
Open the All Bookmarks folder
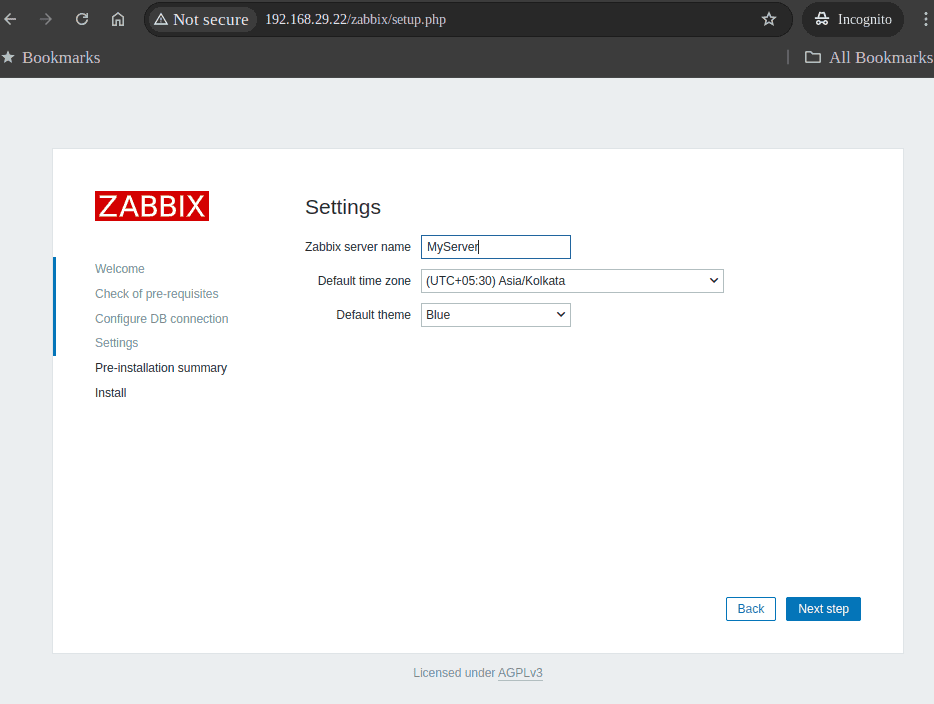pos(868,57)
